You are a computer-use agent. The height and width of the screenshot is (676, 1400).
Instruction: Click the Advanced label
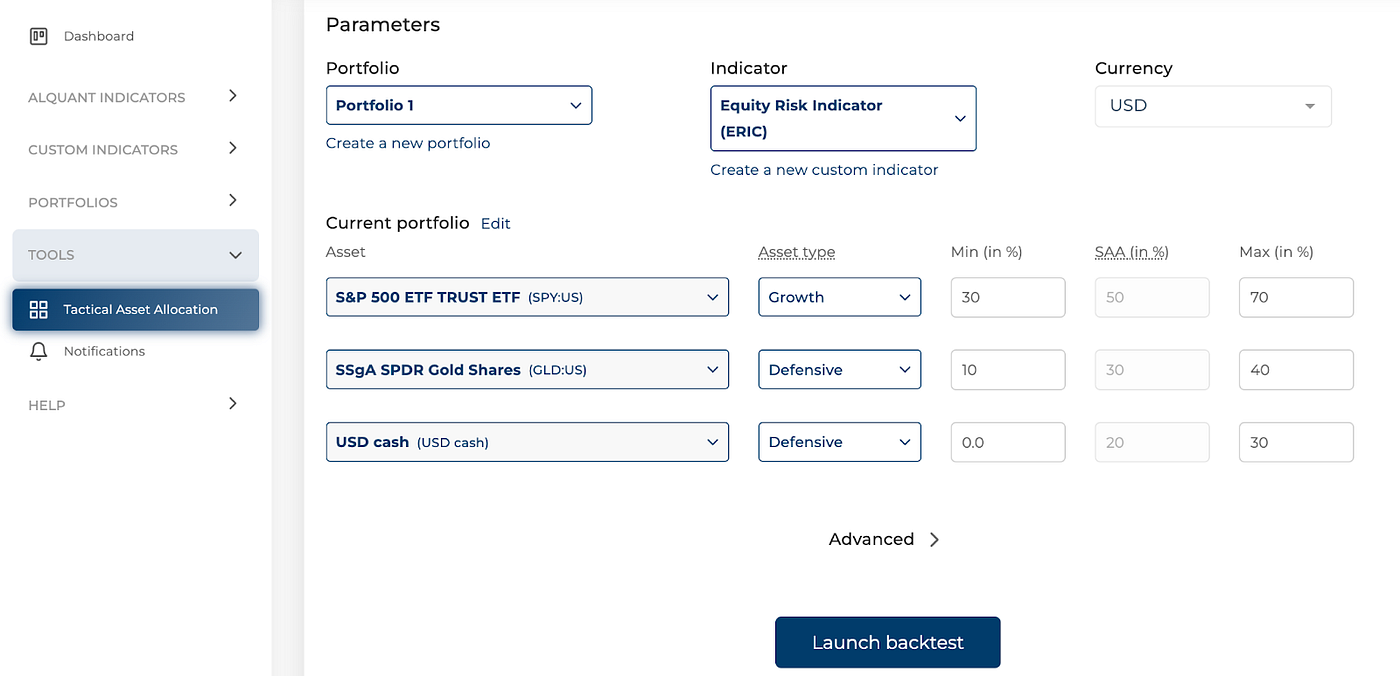pyautogui.click(x=871, y=539)
